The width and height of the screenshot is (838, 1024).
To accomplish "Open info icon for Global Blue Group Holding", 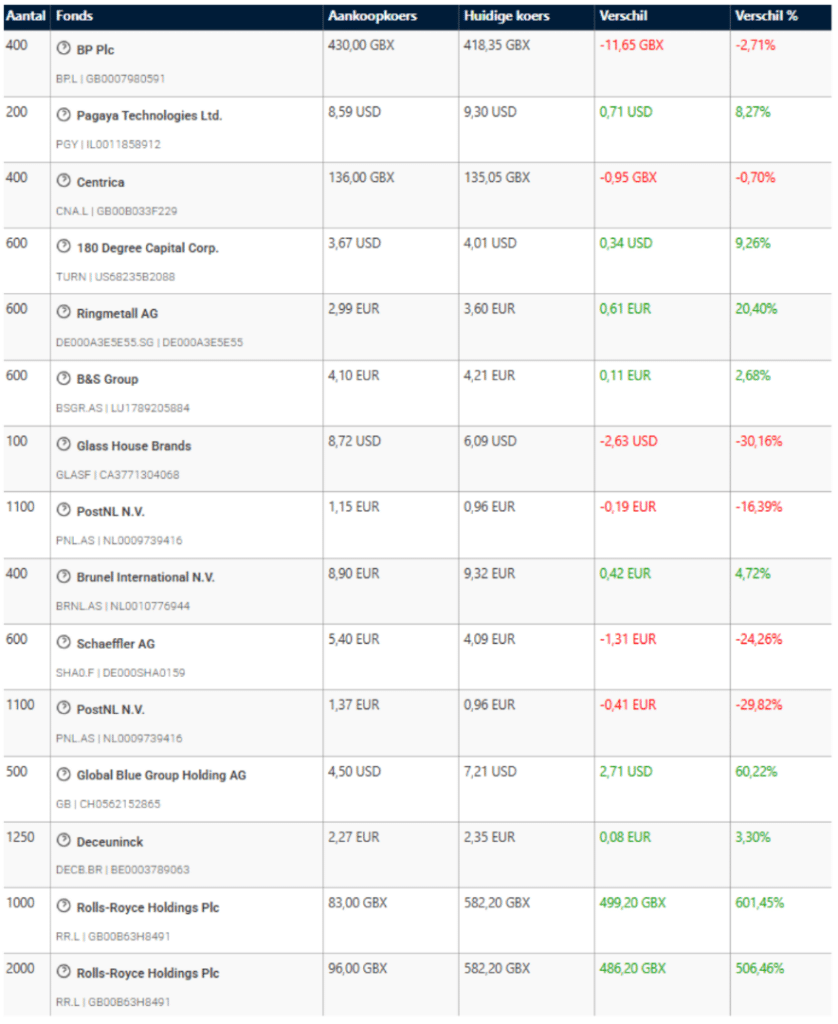I will click(64, 775).
